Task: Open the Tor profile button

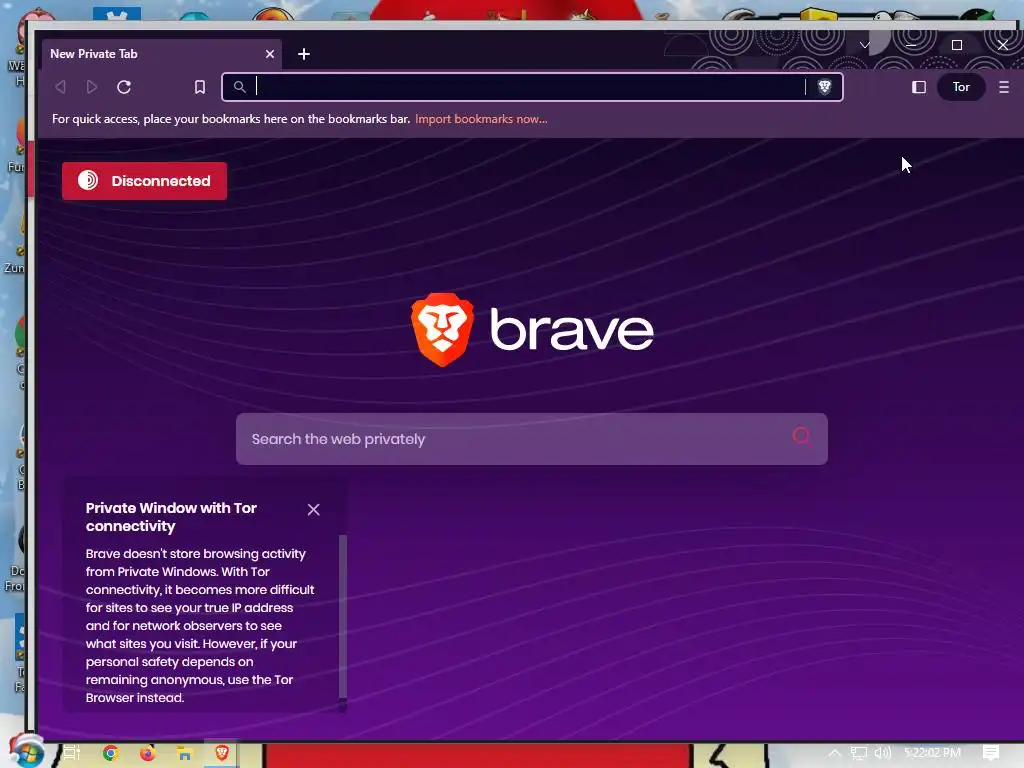Action: 961,87
